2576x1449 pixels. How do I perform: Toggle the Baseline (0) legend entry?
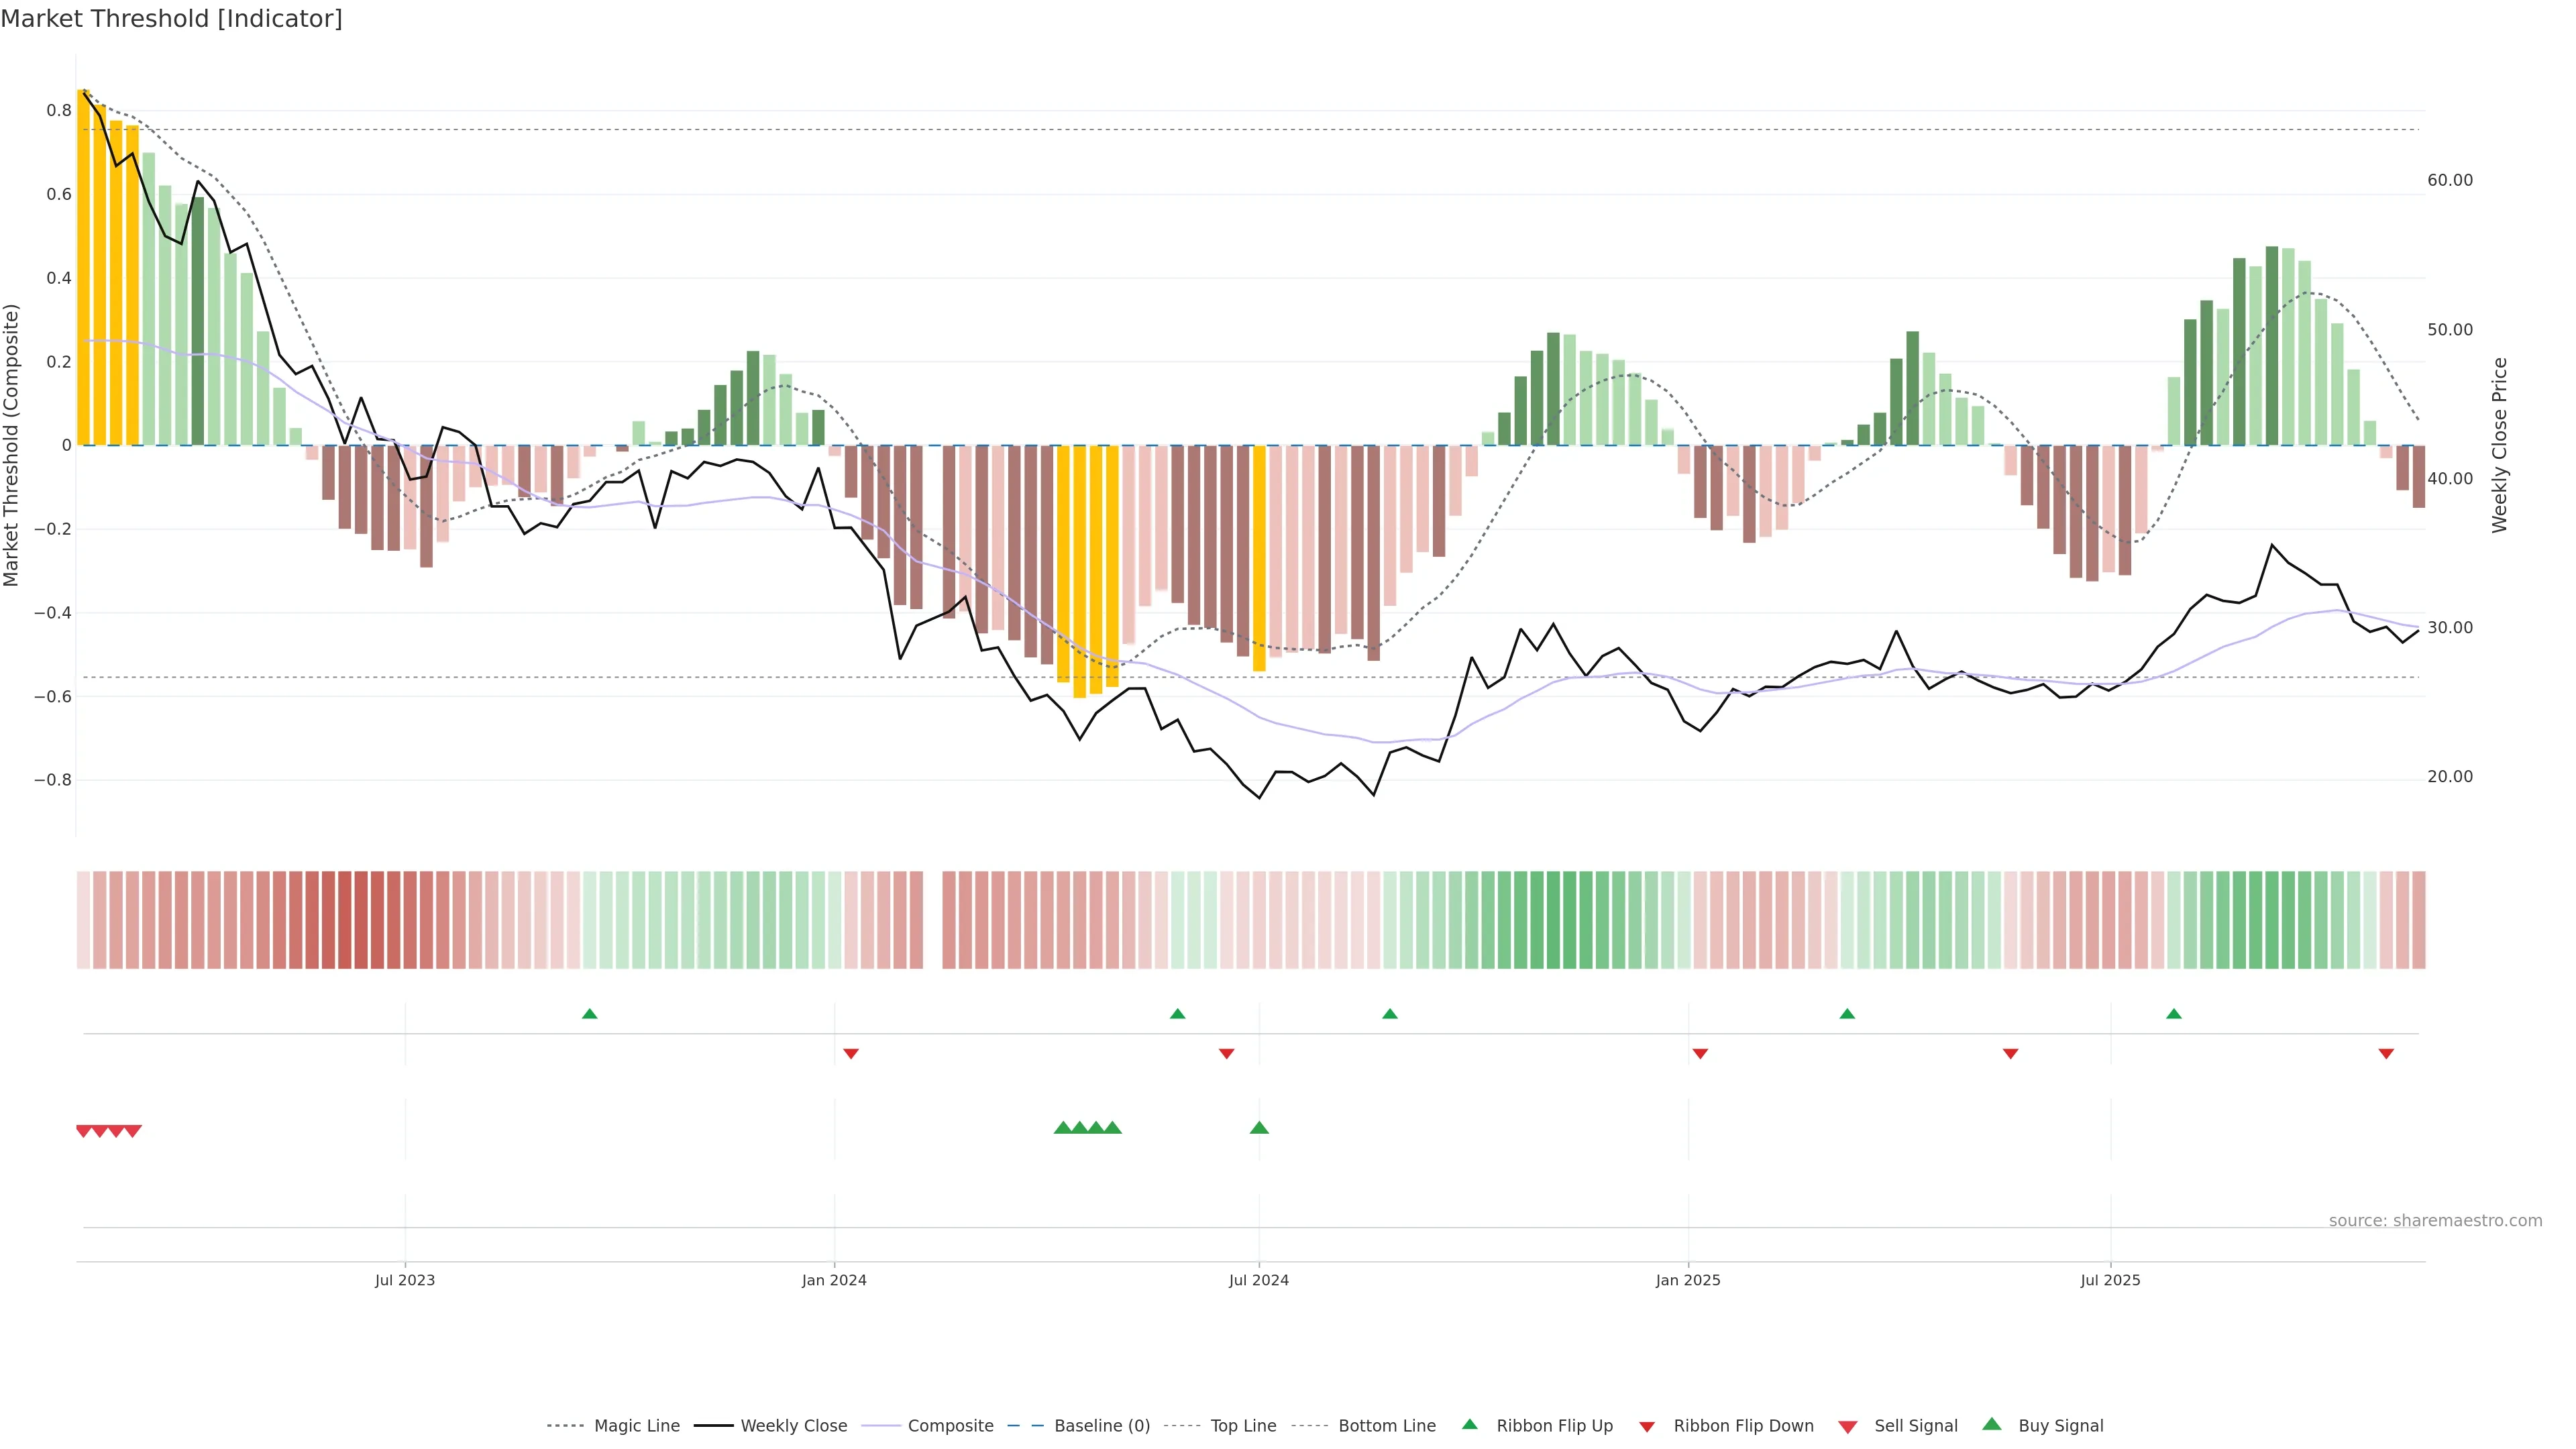pos(1101,1426)
